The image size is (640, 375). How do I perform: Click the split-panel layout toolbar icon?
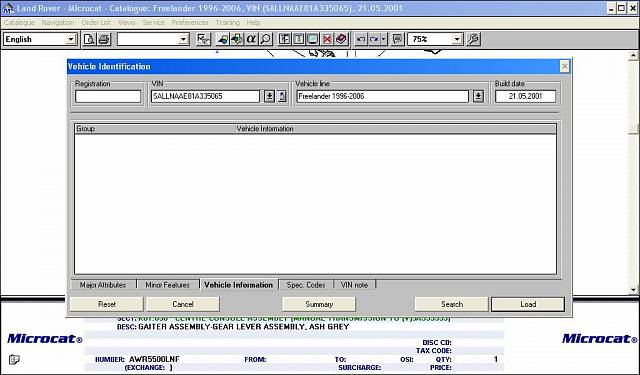point(284,39)
